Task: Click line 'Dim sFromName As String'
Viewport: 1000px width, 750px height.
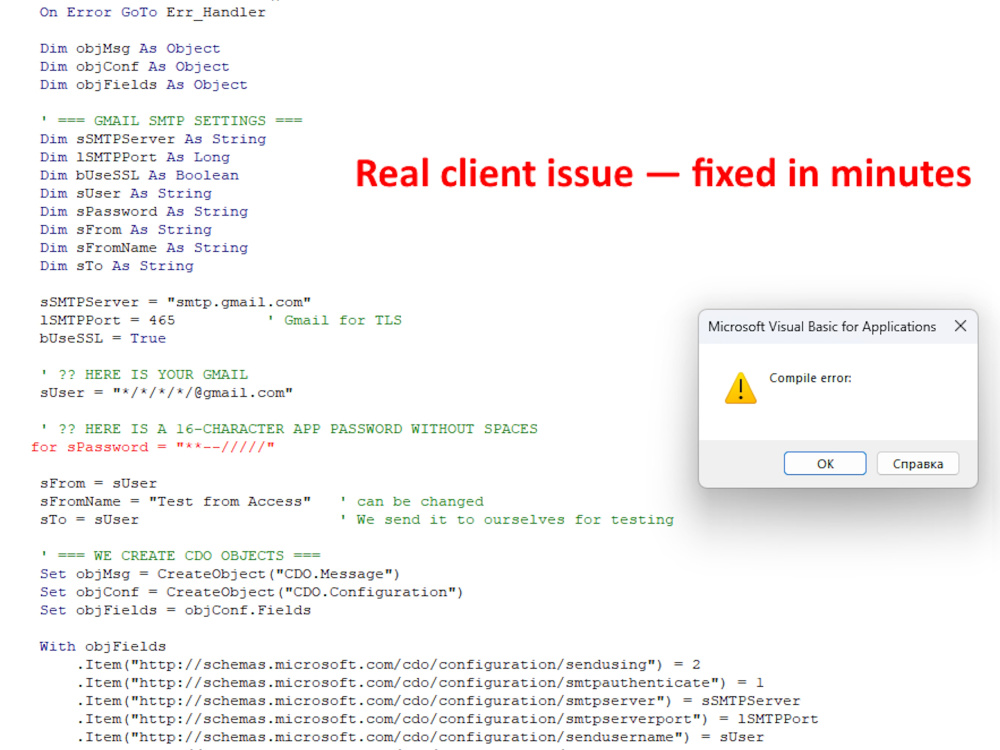Action: [143, 248]
